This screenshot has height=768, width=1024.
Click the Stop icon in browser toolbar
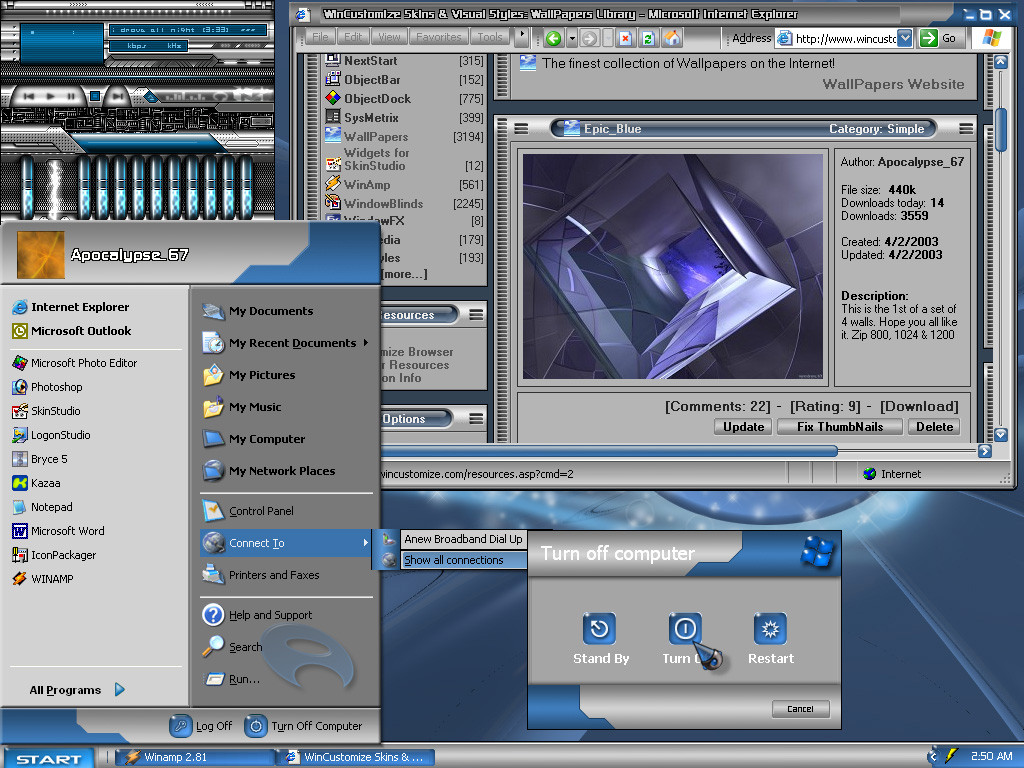625,39
